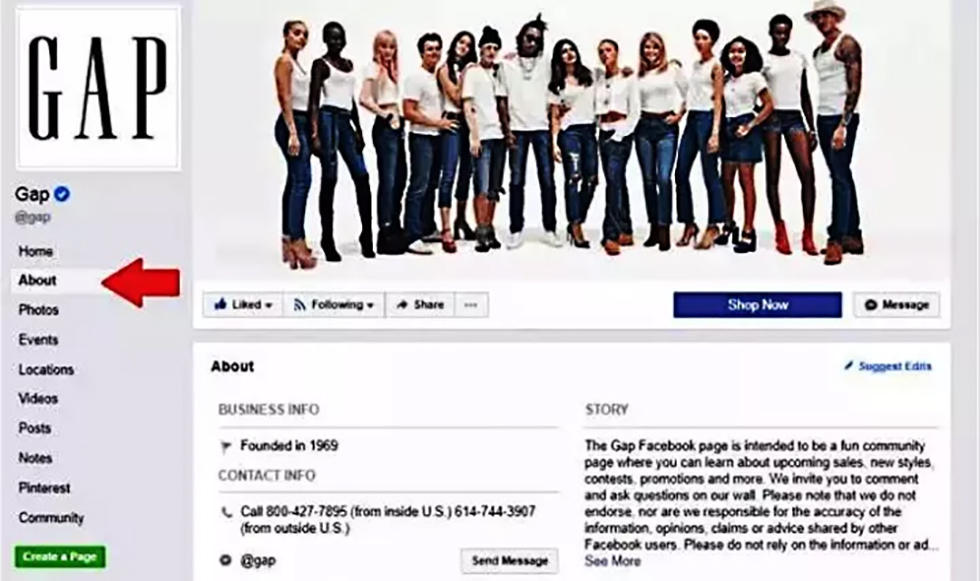Click the thumbs-up icon on Liked button

click(x=220, y=304)
